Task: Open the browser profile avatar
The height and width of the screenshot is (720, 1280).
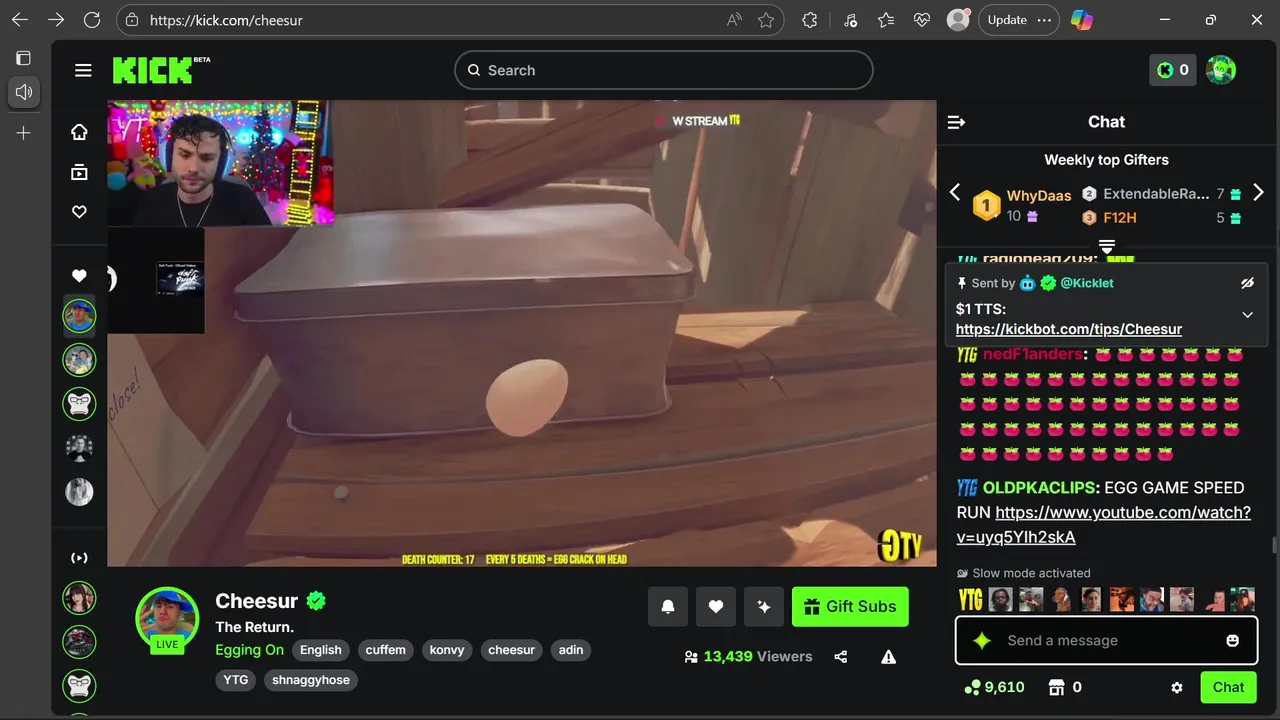Action: [958, 20]
